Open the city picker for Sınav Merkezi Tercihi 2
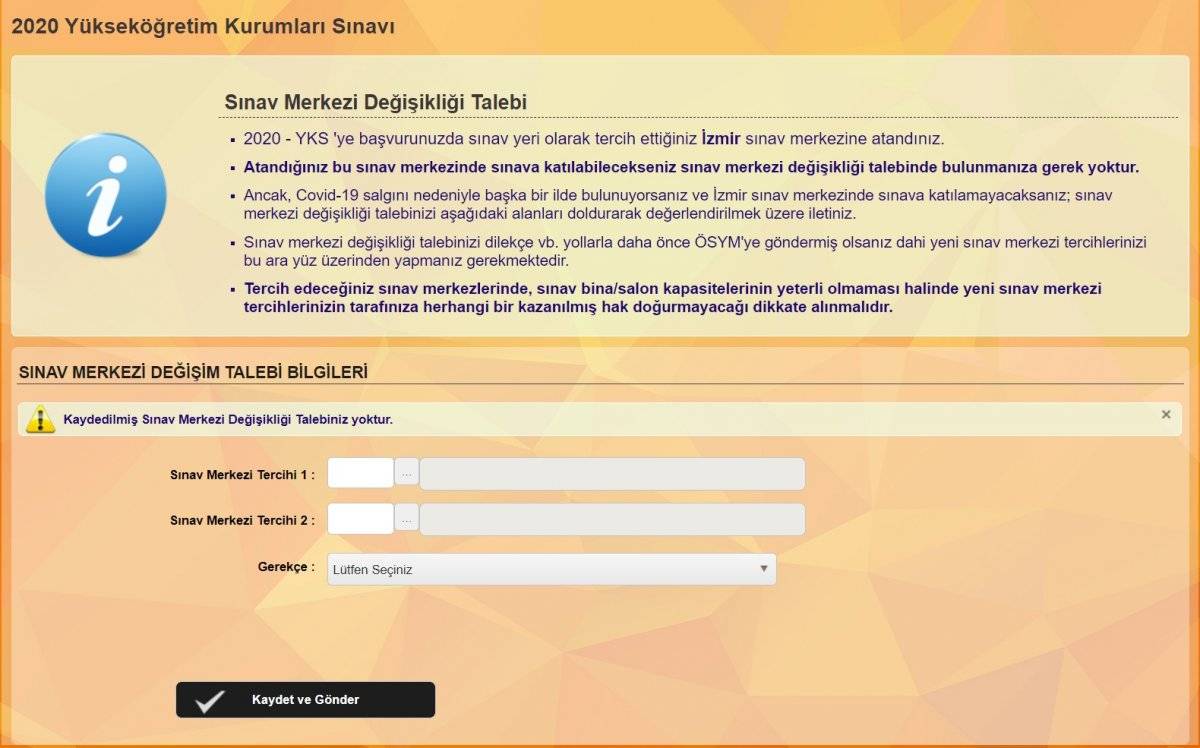This screenshot has width=1200, height=748. (406, 519)
